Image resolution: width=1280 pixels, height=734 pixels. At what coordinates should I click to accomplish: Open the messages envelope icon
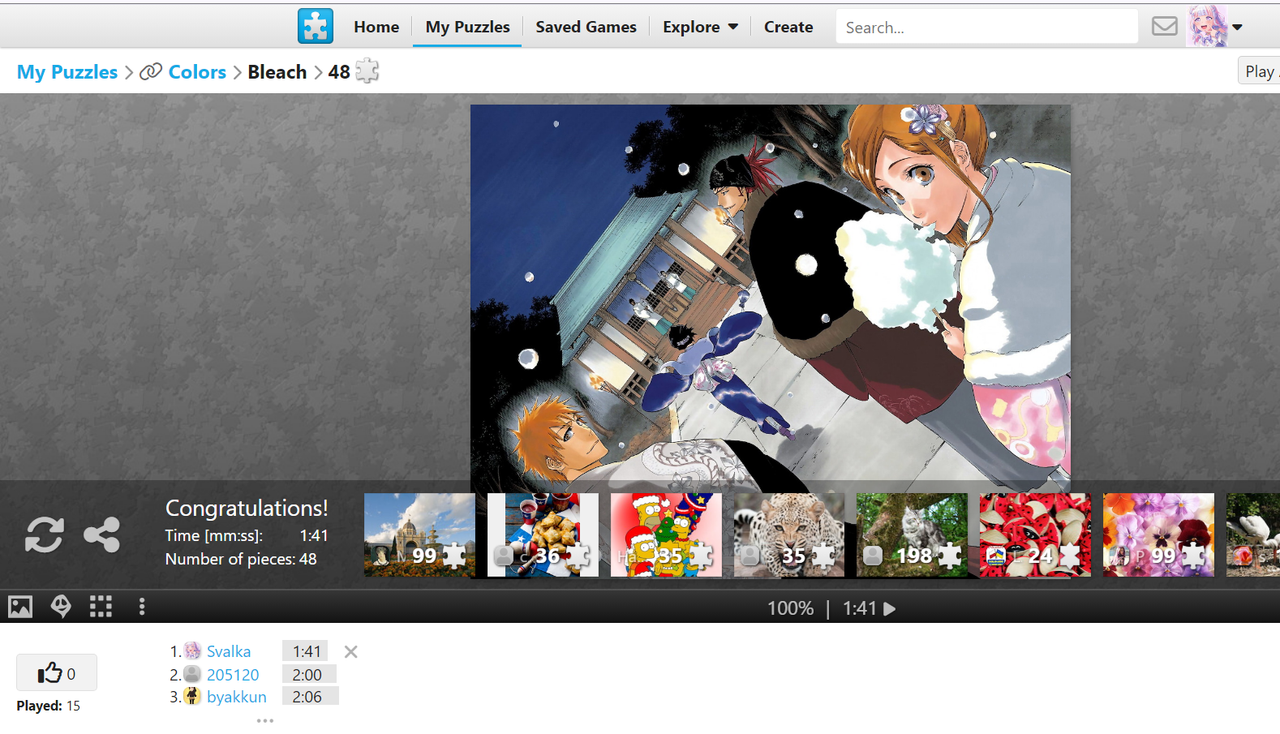point(1164,27)
